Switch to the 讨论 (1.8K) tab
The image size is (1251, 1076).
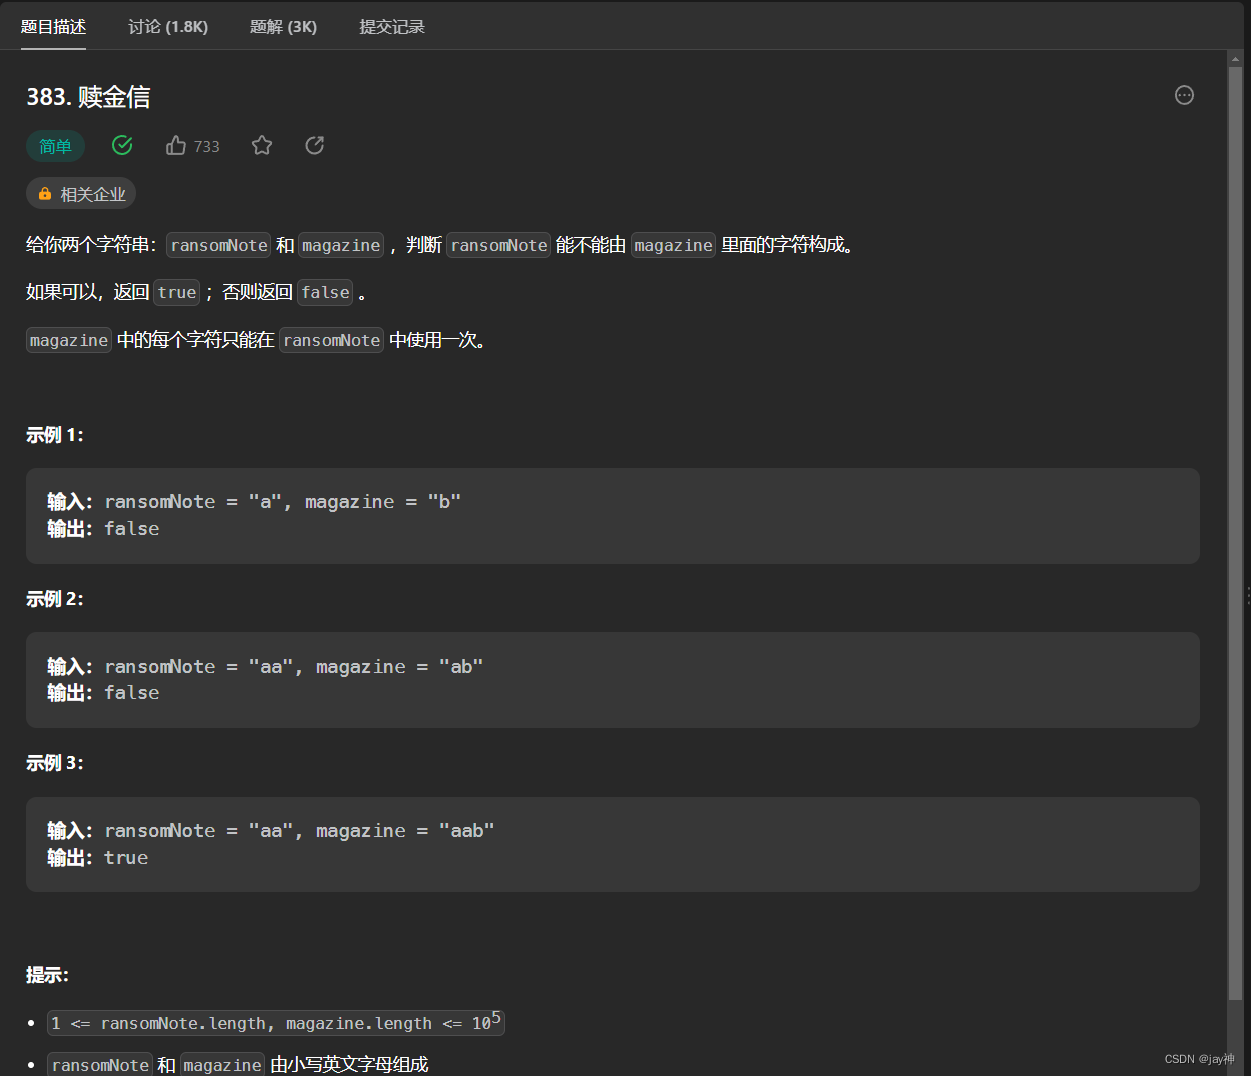pyautogui.click(x=167, y=26)
